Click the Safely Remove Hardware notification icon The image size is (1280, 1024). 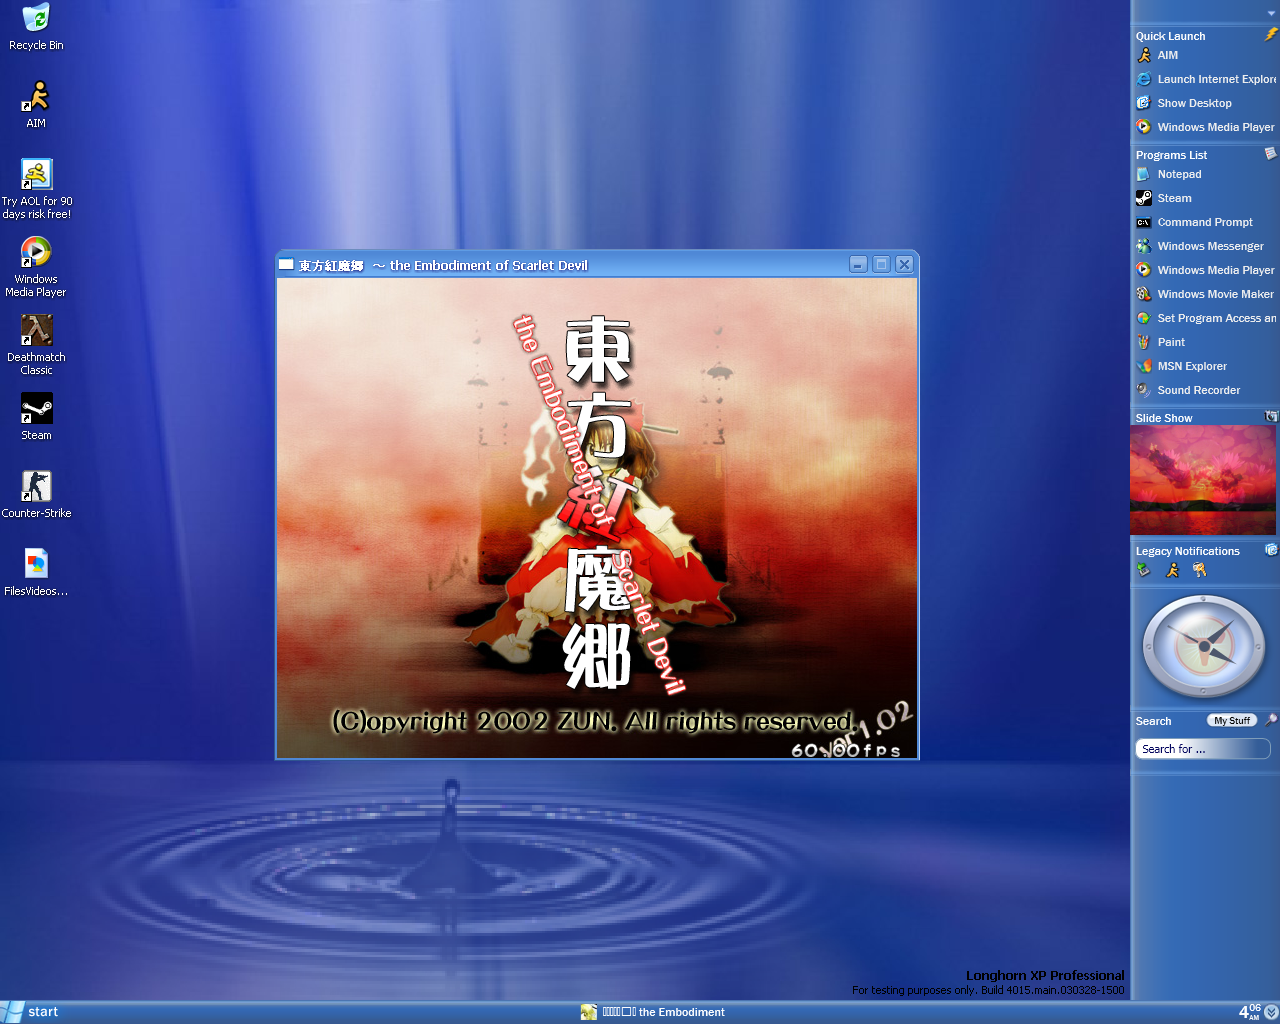pos(1144,570)
